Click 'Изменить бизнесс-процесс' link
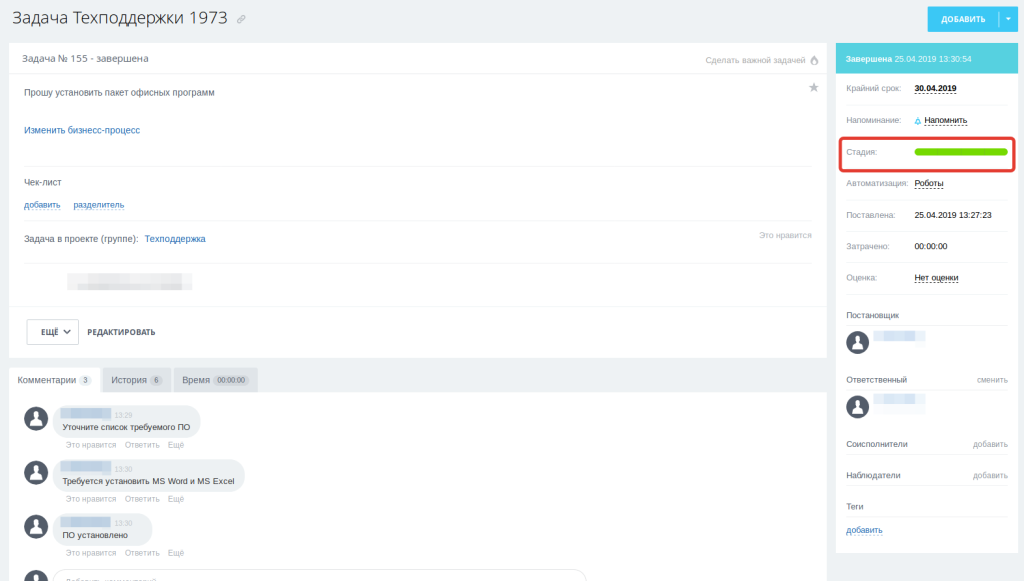The height and width of the screenshot is (581, 1024). pyautogui.click(x=82, y=130)
